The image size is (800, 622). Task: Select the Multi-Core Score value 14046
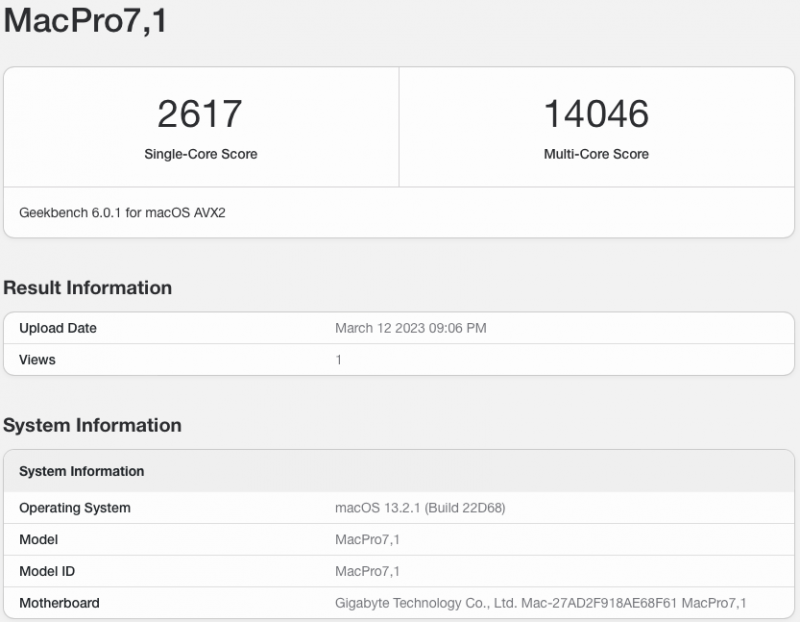pyautogui.click(x=598, y=113)
